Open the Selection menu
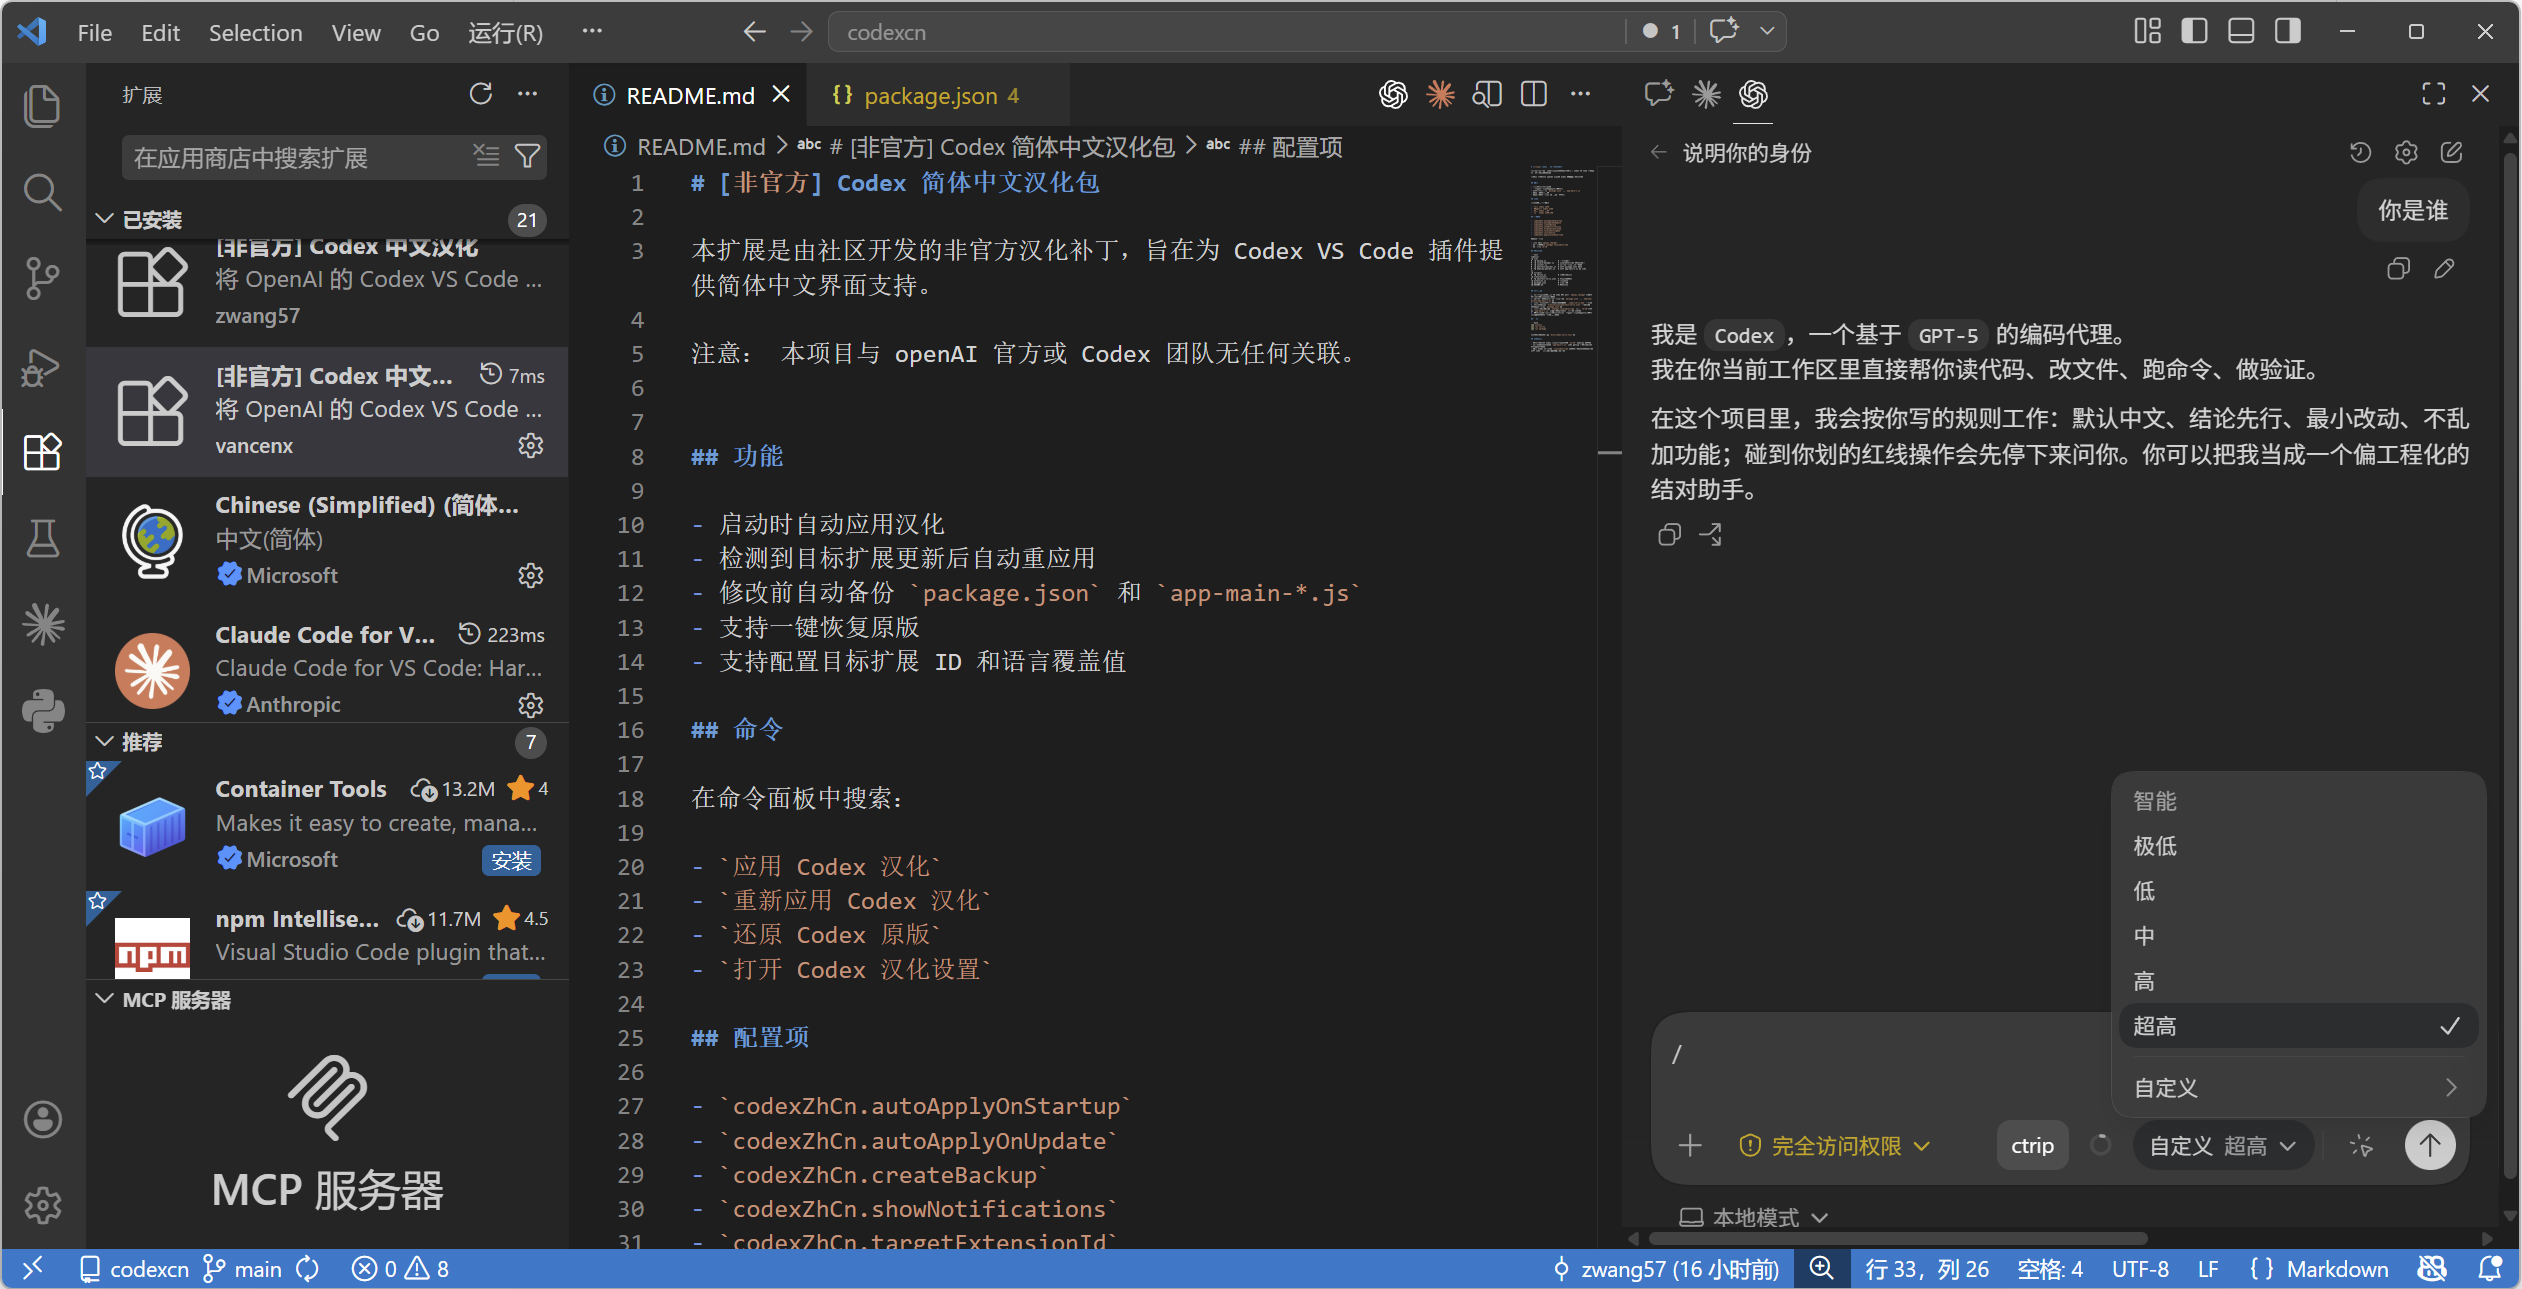 (x=256, y=32)
